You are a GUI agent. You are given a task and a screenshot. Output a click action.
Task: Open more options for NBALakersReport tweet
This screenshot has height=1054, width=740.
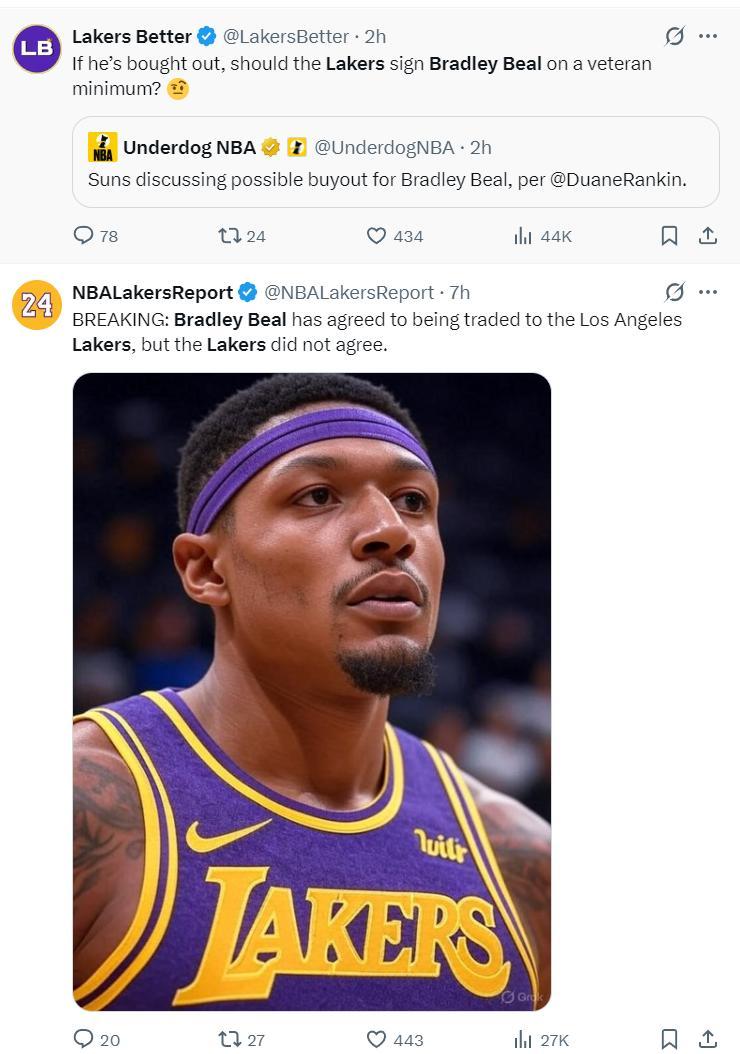point(708,292)
